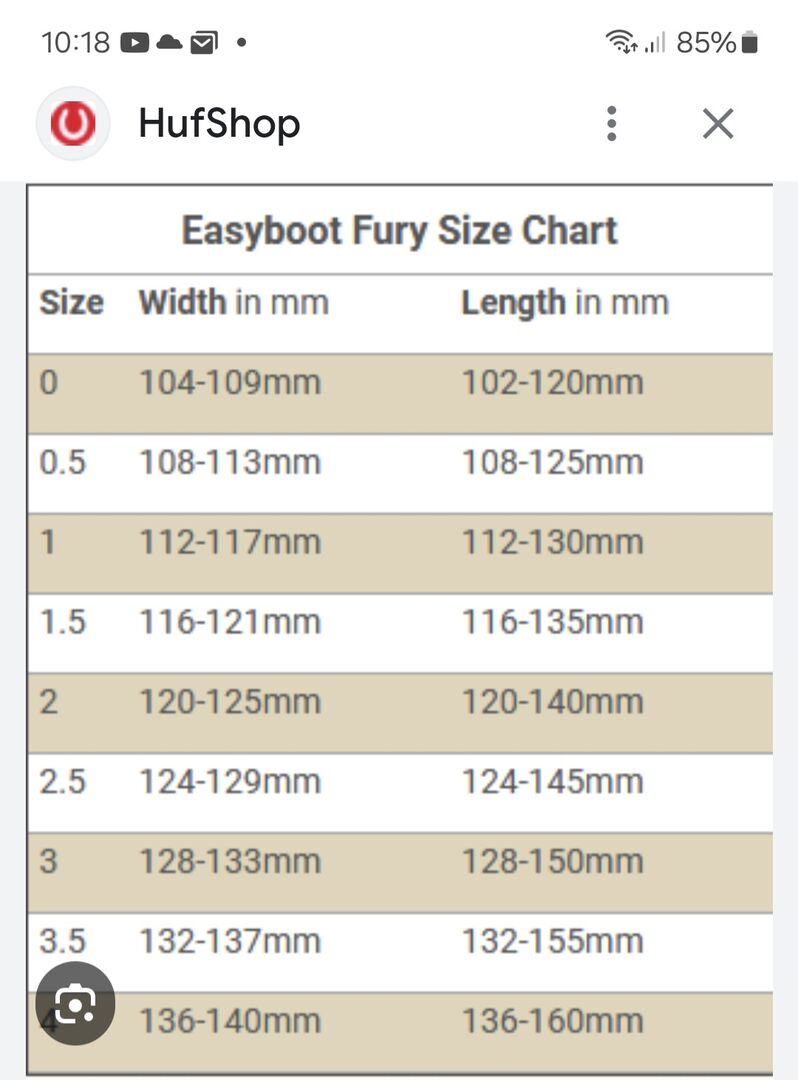The height and width of the screenshot is (1080, 798).
Task: Tap the Size column header
Action: point(71,302)
